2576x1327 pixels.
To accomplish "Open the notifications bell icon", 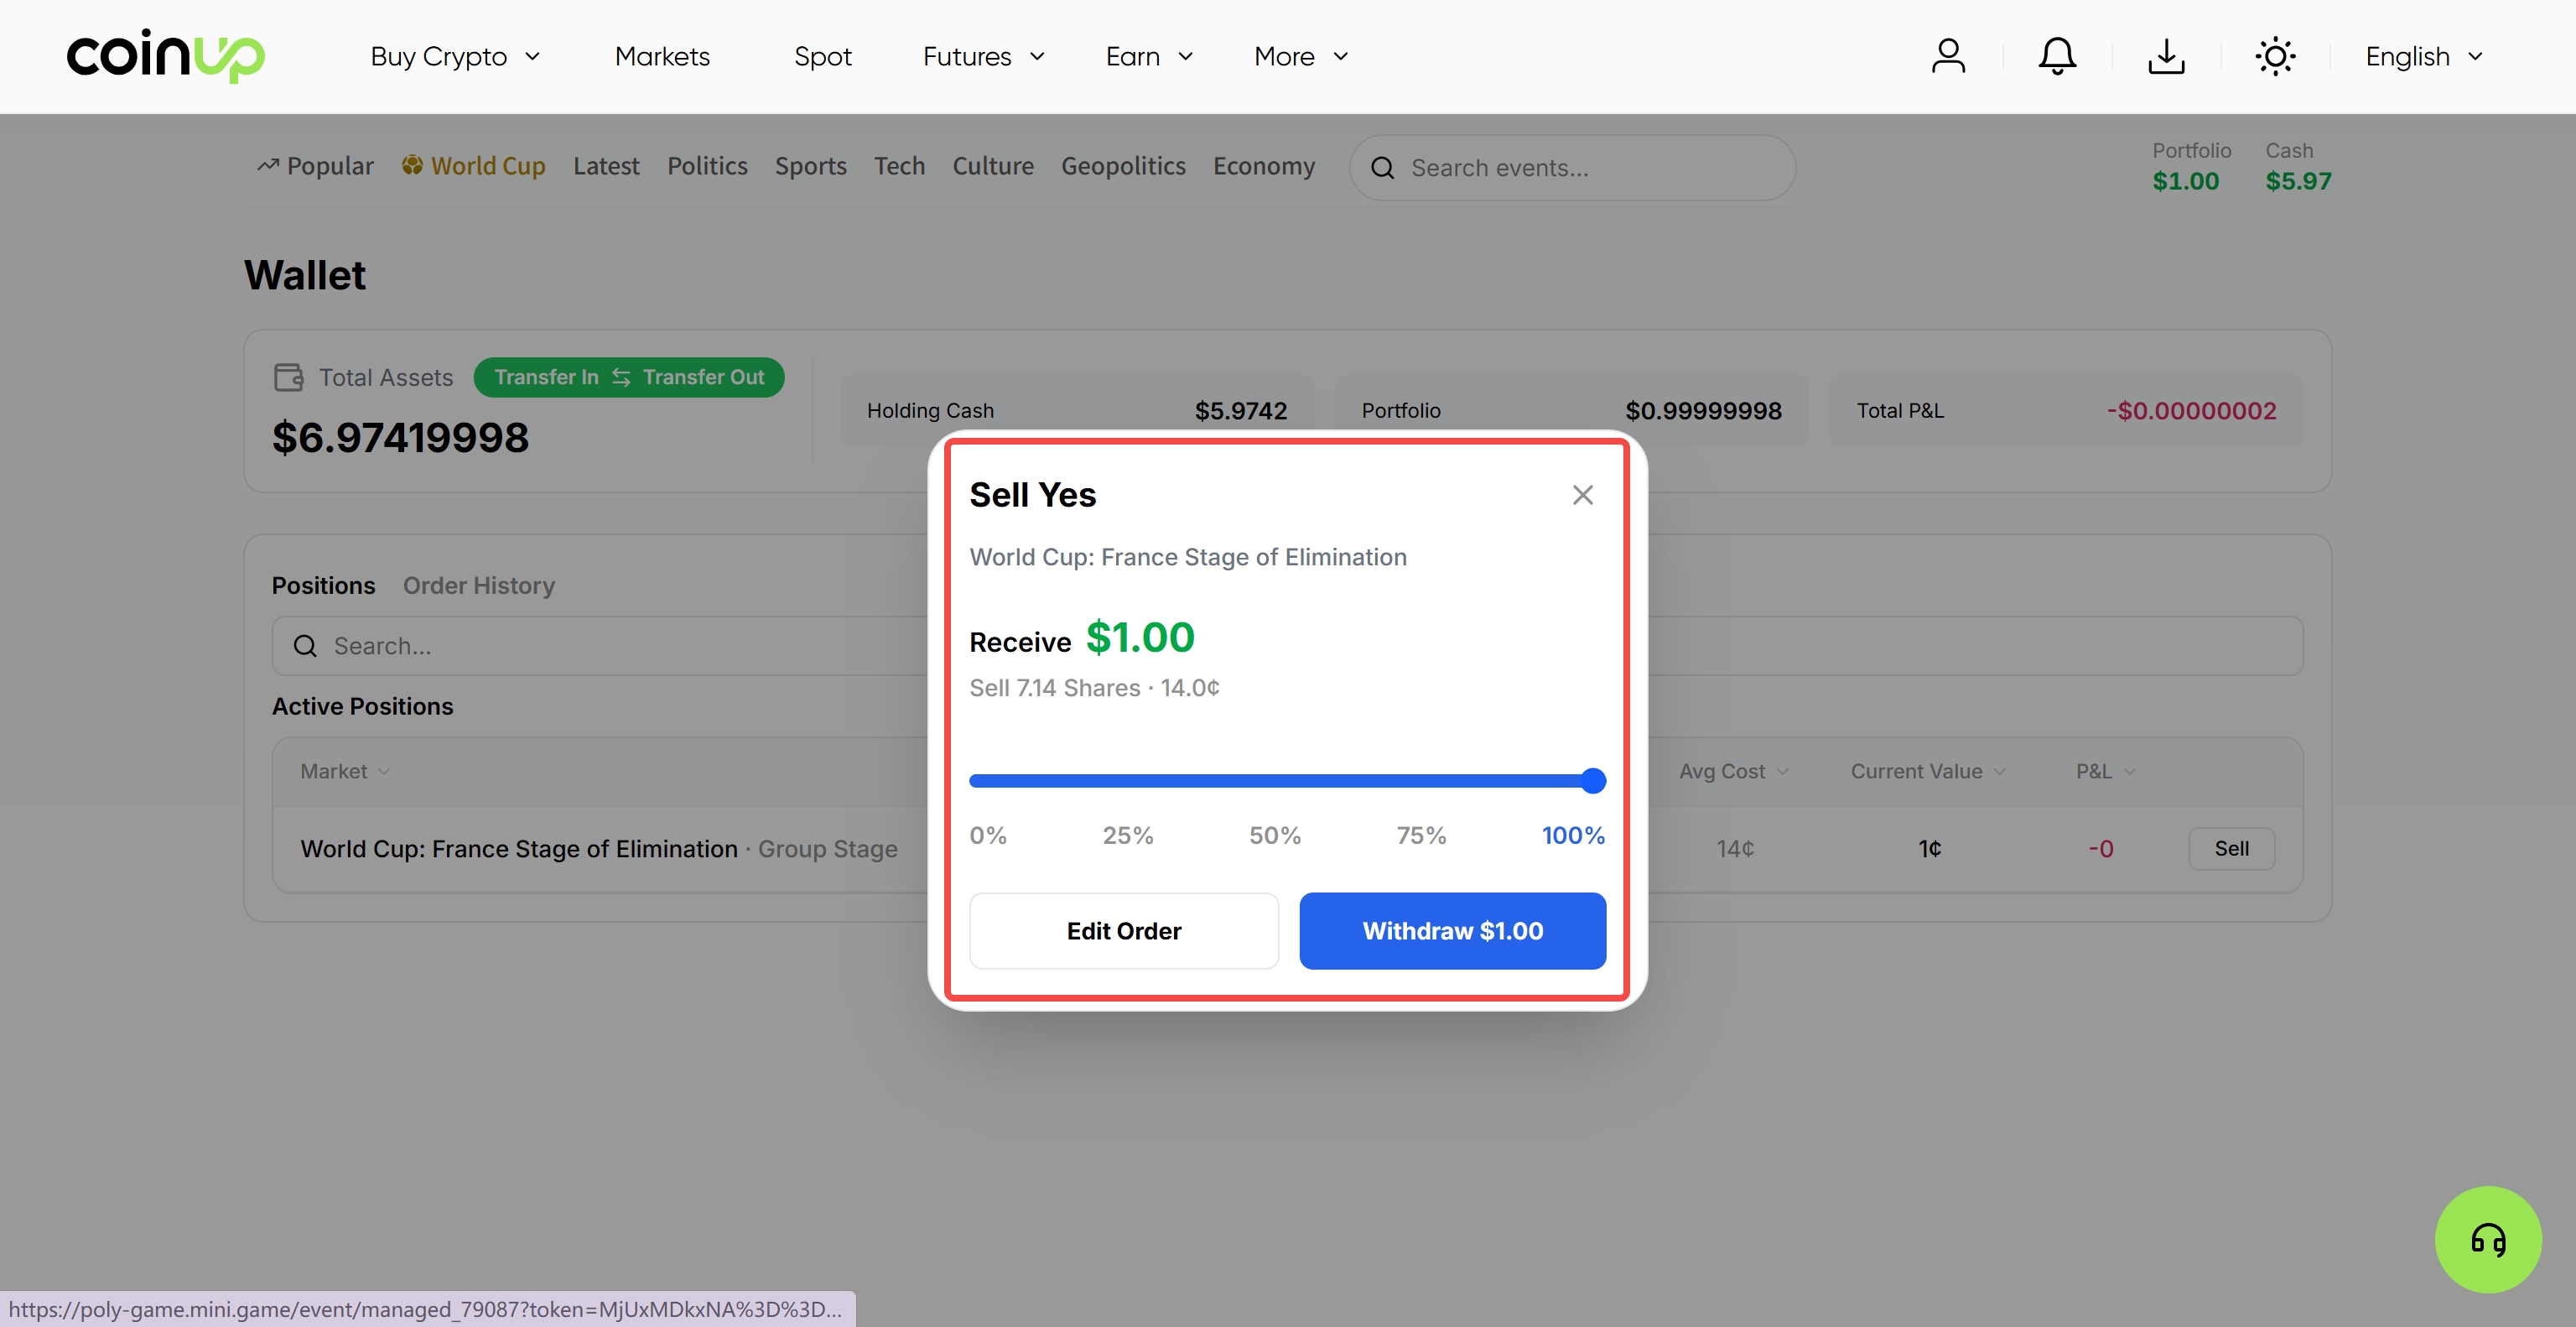I will click(2057, 56).
